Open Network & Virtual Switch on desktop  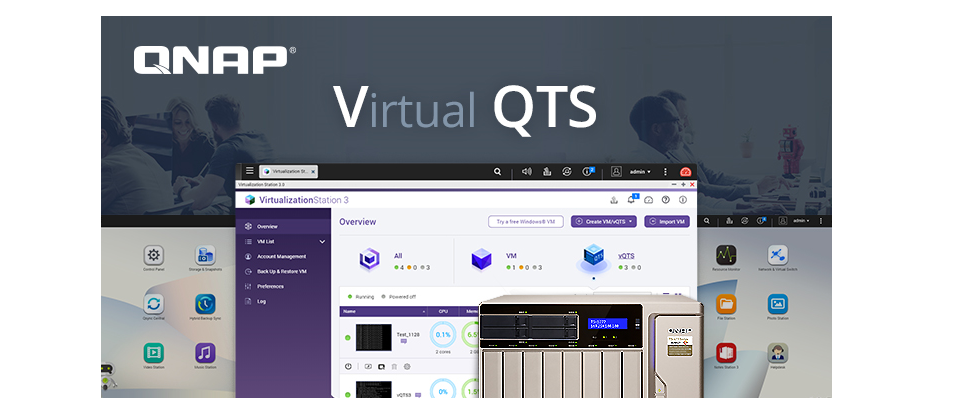(x=778, y=258)
